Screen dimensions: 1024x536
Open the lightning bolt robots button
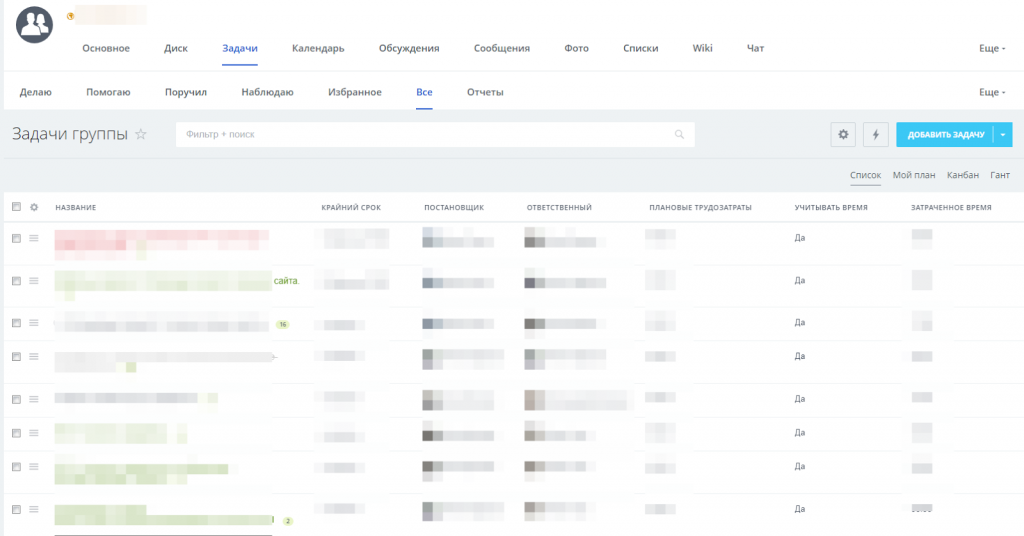point(876,134)
